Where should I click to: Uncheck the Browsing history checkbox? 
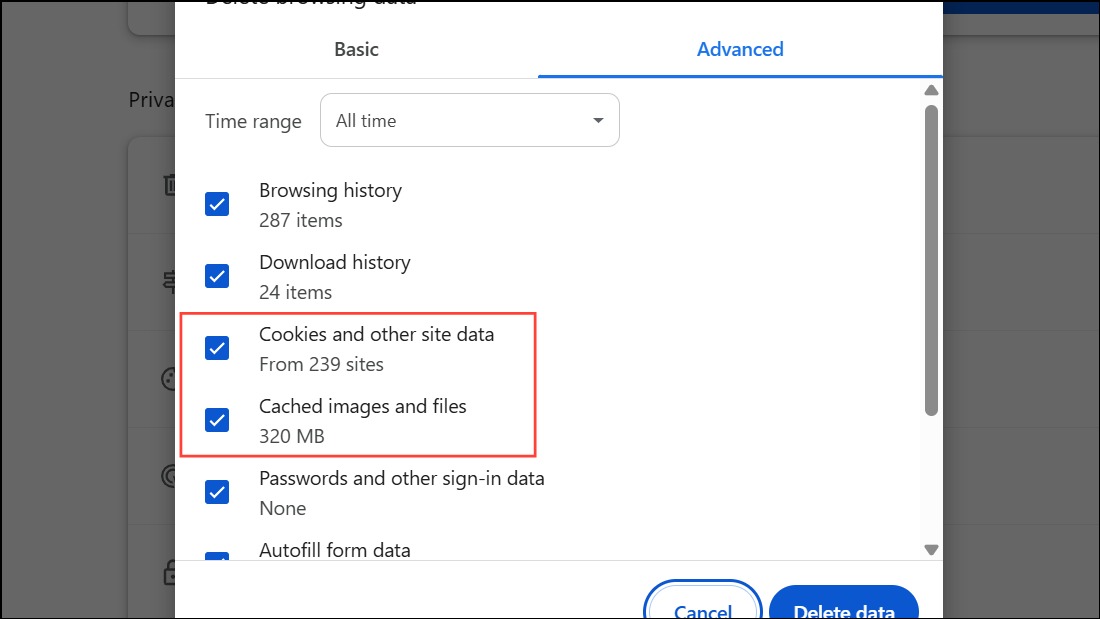coord(217,204)
